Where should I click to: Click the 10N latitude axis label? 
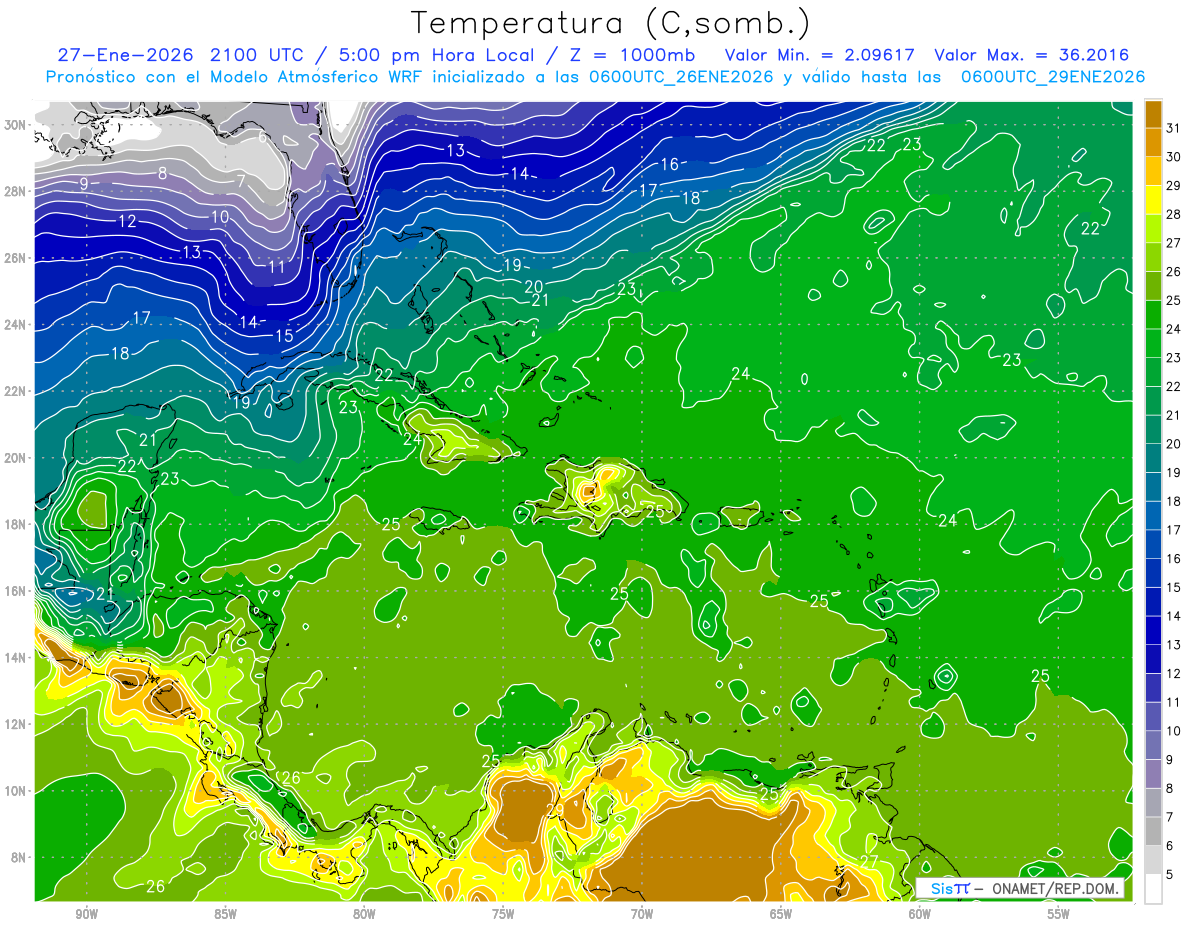point(16,791)
